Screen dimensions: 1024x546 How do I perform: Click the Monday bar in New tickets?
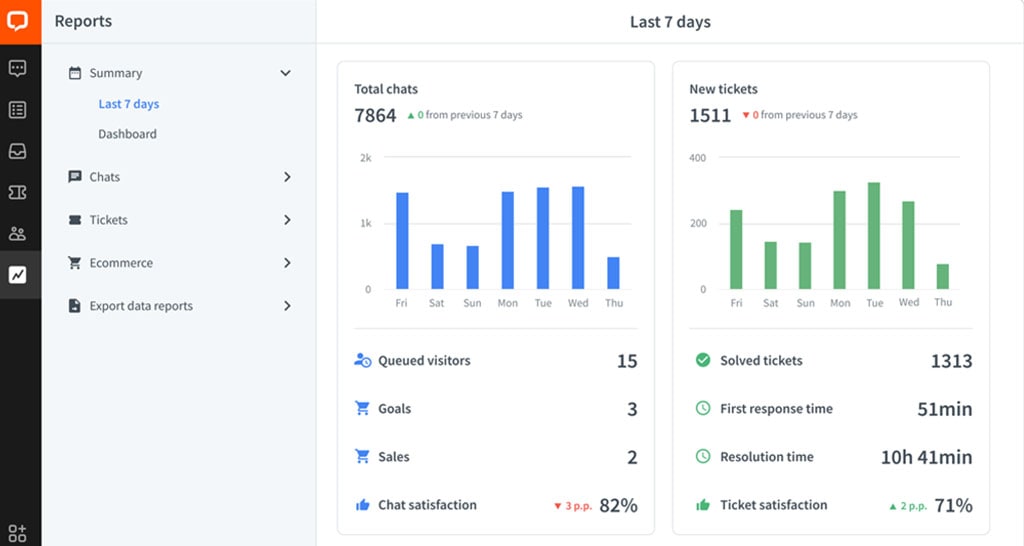tap(839, 240)
